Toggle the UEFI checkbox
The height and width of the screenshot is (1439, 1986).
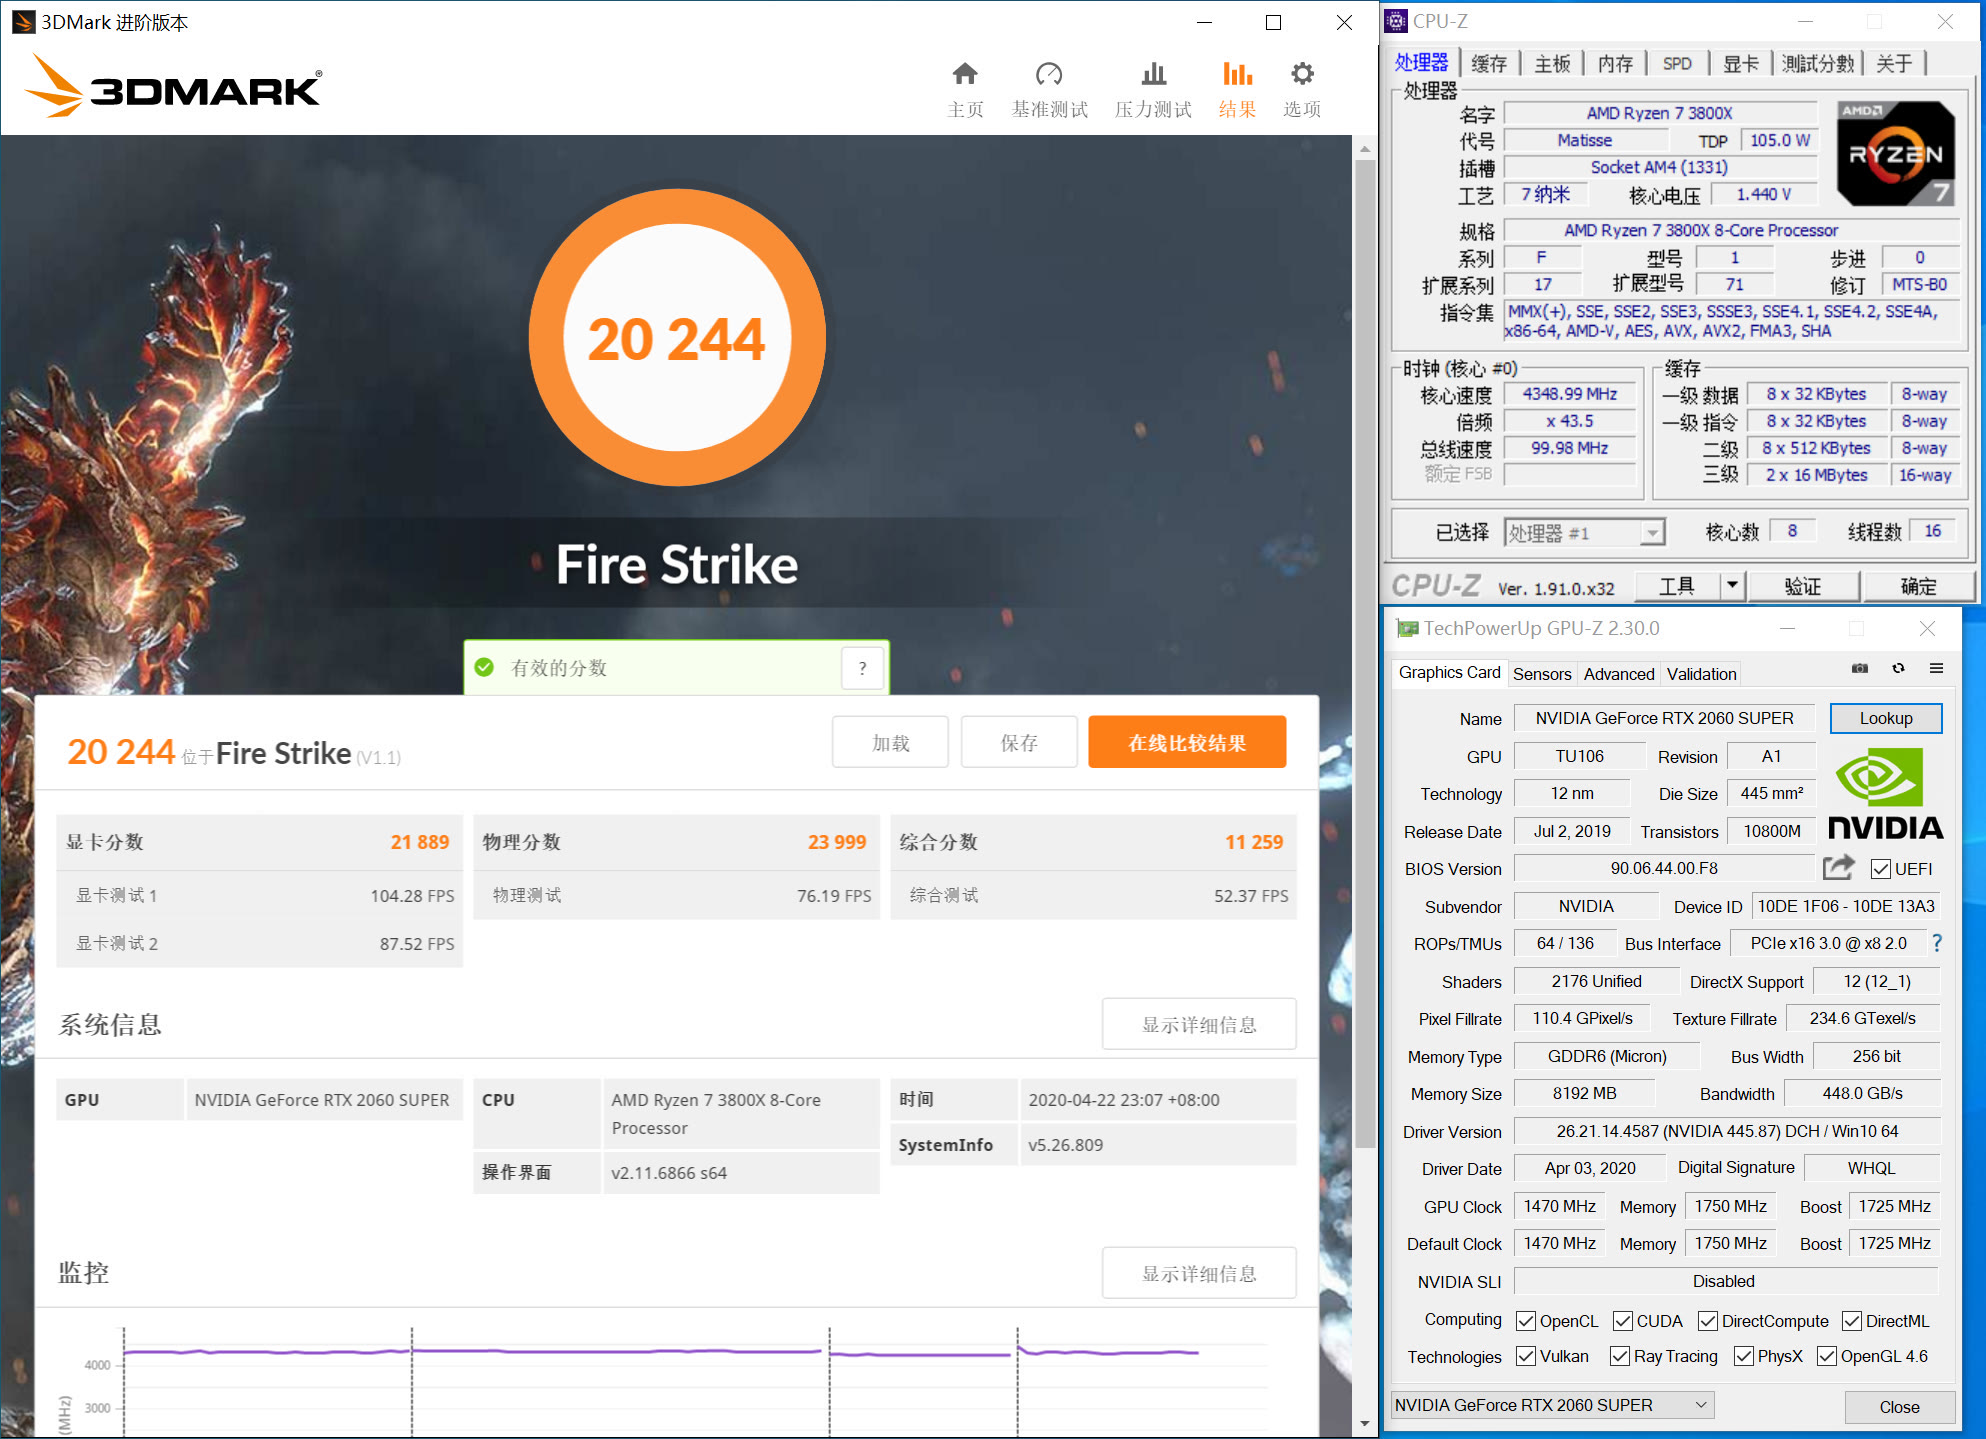point(1883,868)
